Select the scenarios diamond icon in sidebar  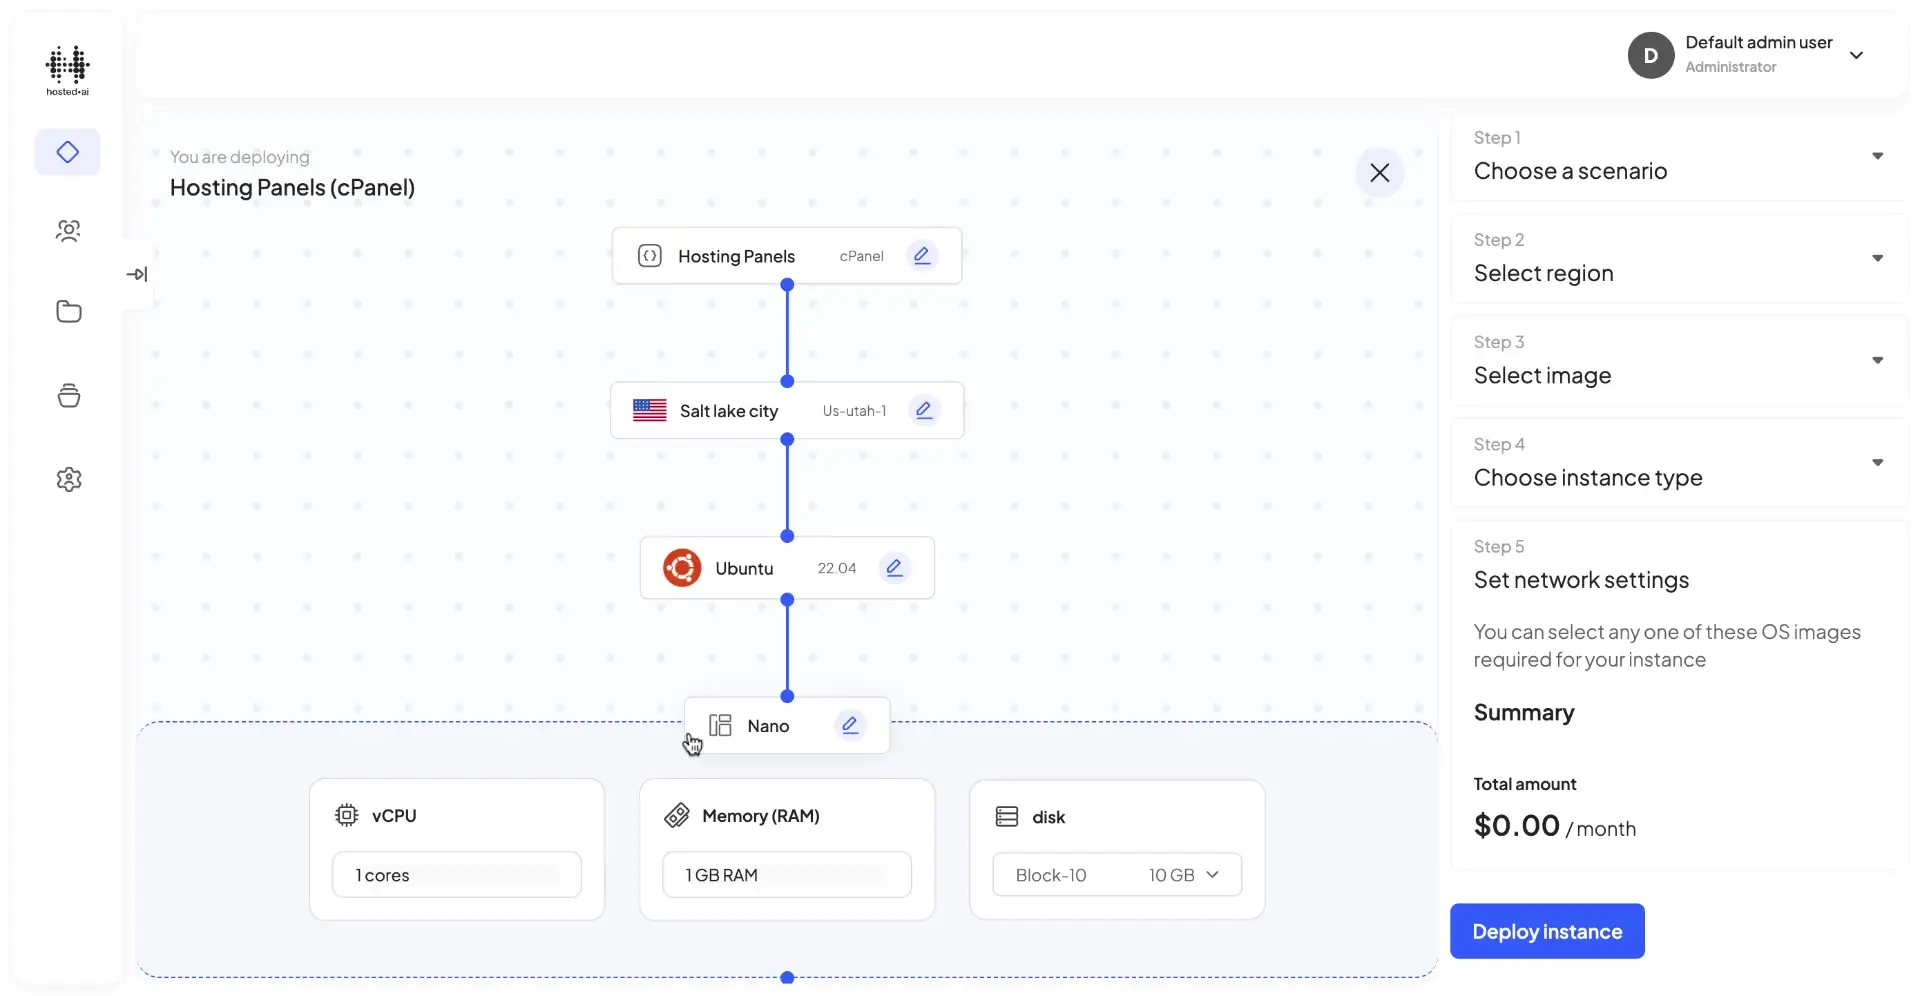click(67, 152)
